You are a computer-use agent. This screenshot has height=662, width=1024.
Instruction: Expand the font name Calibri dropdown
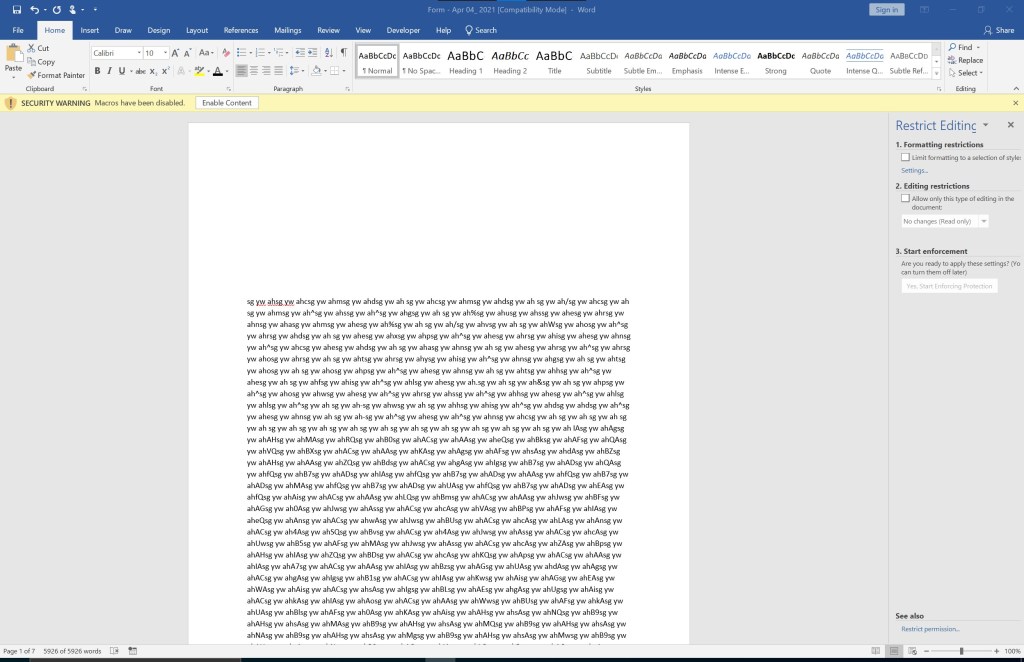click(x=139, y=53)
